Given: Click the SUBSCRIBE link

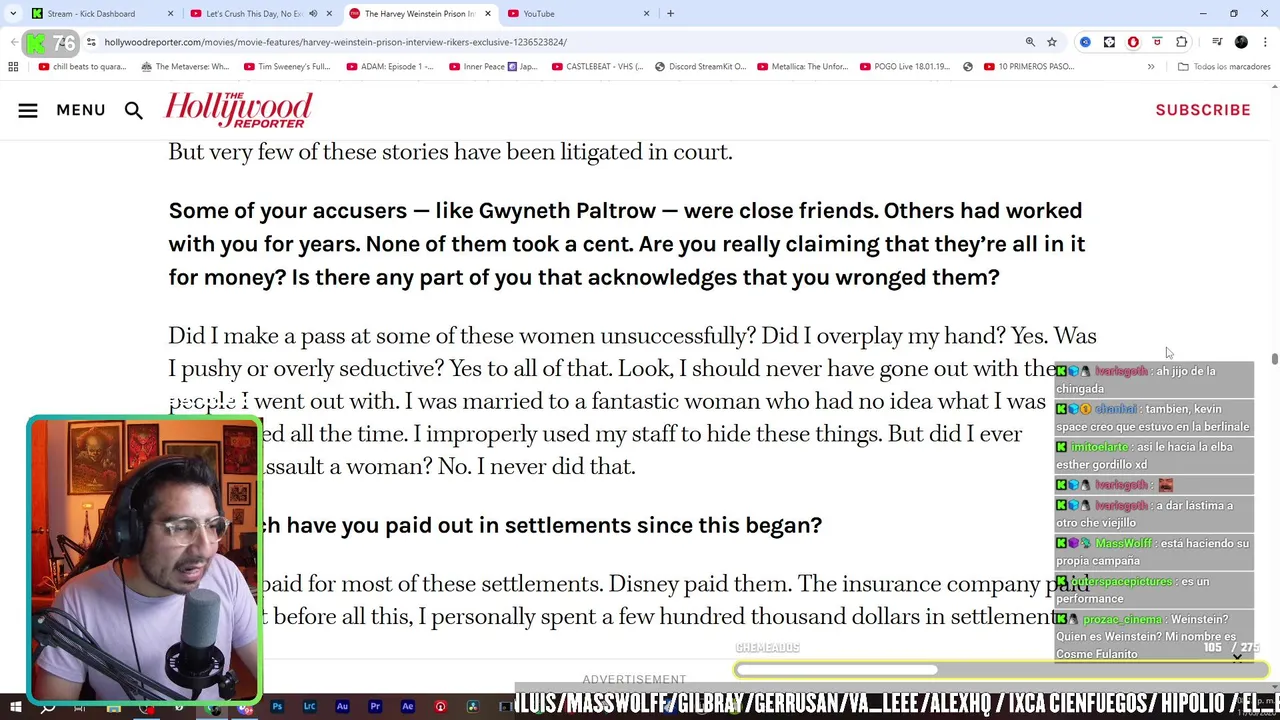Looking at the screenshot, I should (1203, 110).
